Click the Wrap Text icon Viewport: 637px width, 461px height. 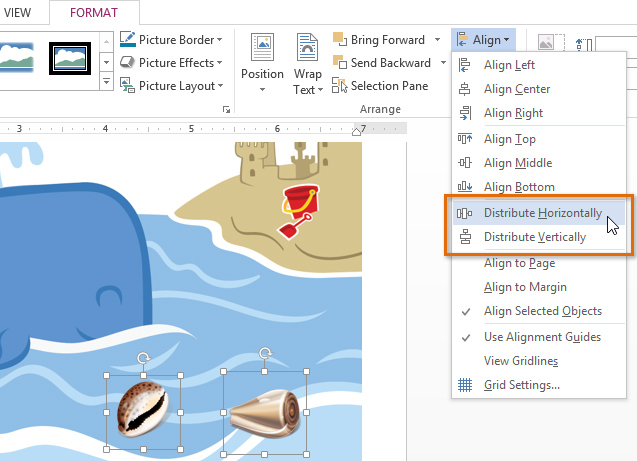(x=308, y=47)
